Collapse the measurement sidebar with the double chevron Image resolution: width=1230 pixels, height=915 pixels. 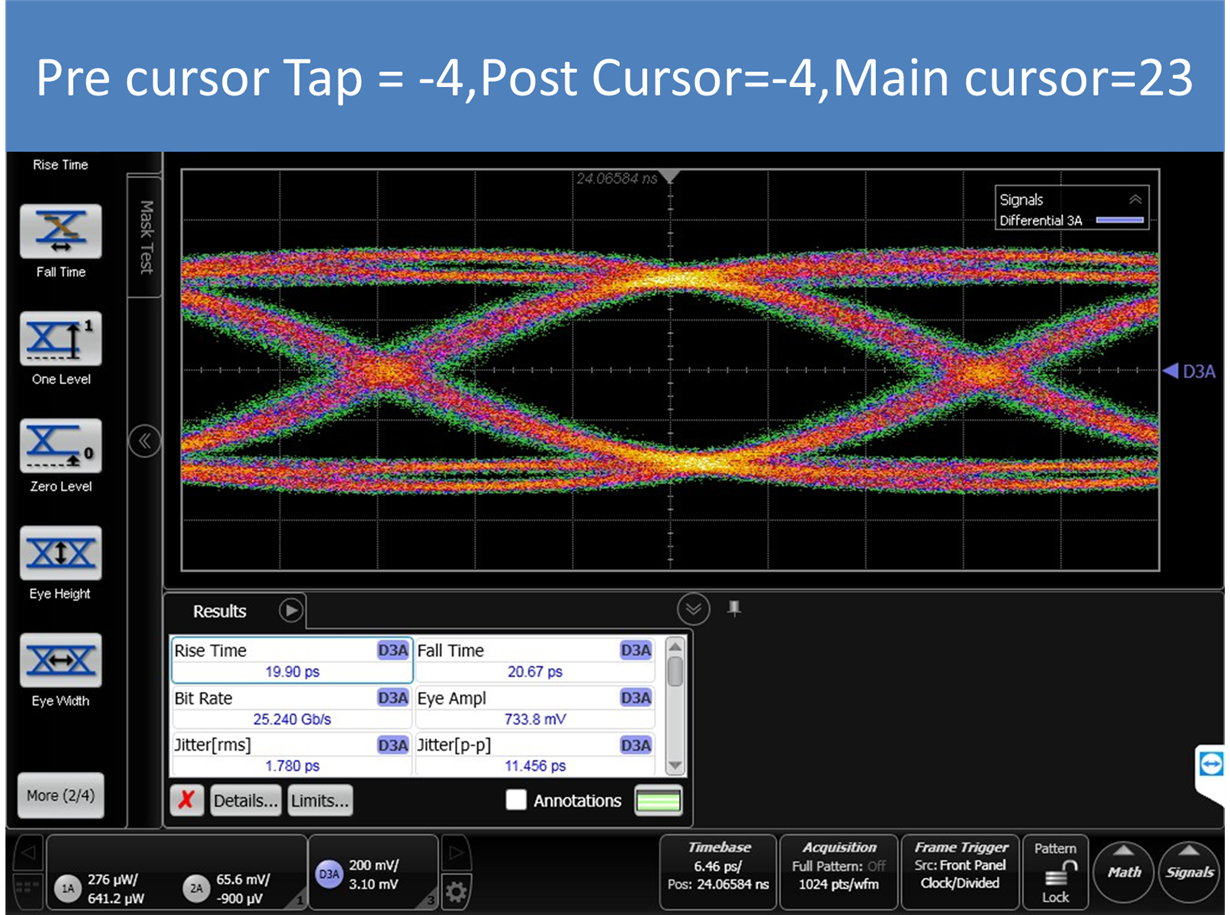pos(145,441)
